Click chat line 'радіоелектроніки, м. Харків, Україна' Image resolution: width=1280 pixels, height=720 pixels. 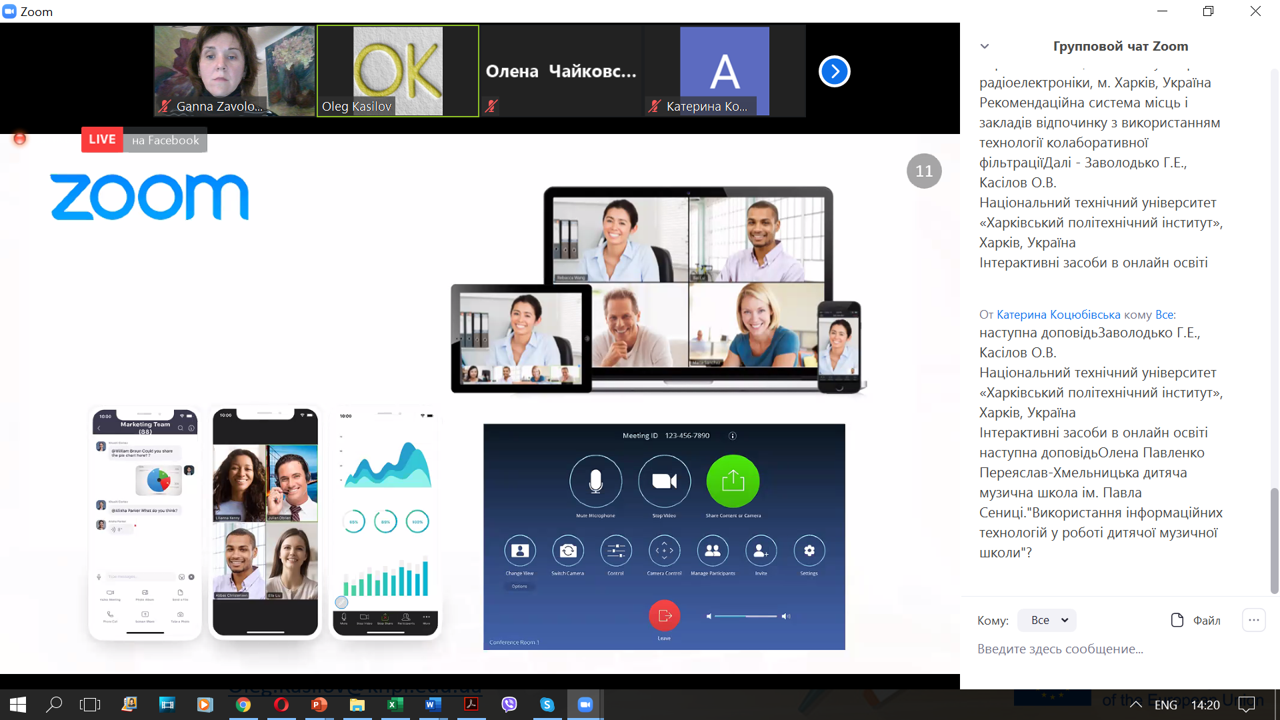tap(1095, 82)
